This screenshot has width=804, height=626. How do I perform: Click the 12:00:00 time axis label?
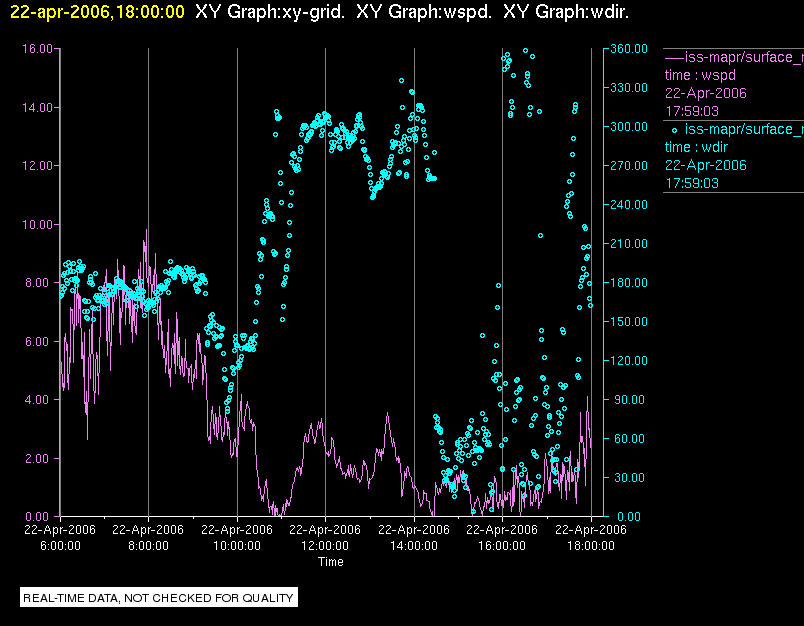point(325,546)
